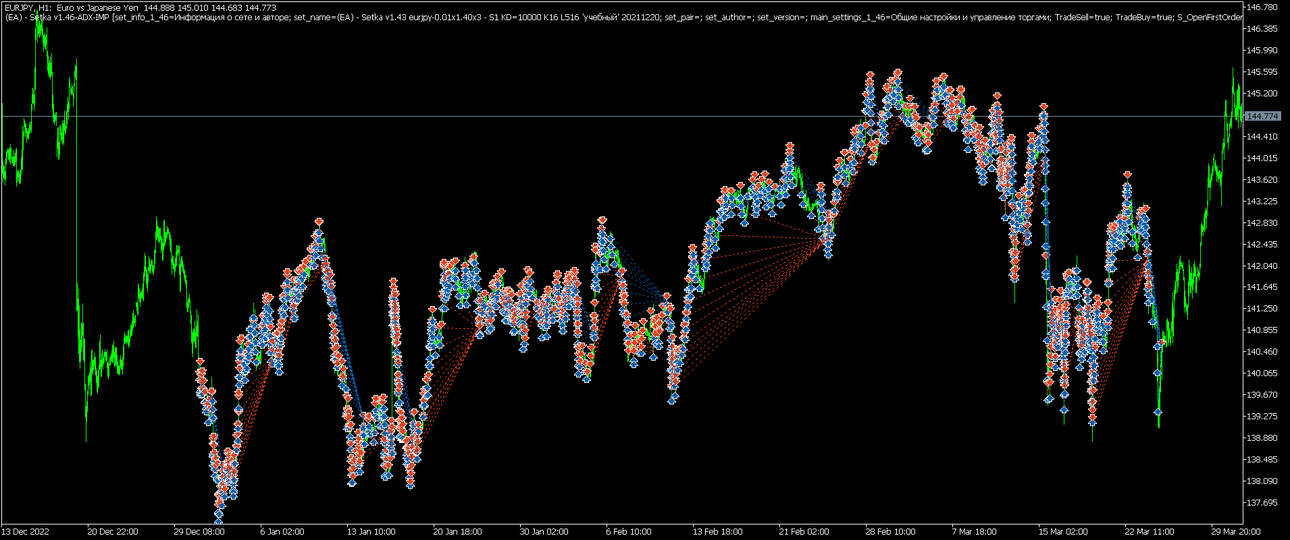This screenshot has width=1290, height=540.
Task: Click the 15 Mar 02:00 time label
Action: click(1062, 532)
